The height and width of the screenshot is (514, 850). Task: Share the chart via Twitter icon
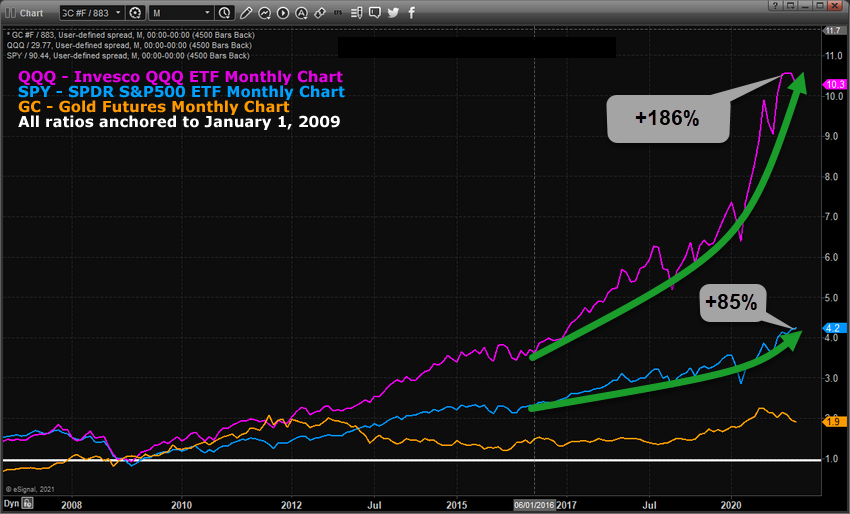[x=394, y=12]
